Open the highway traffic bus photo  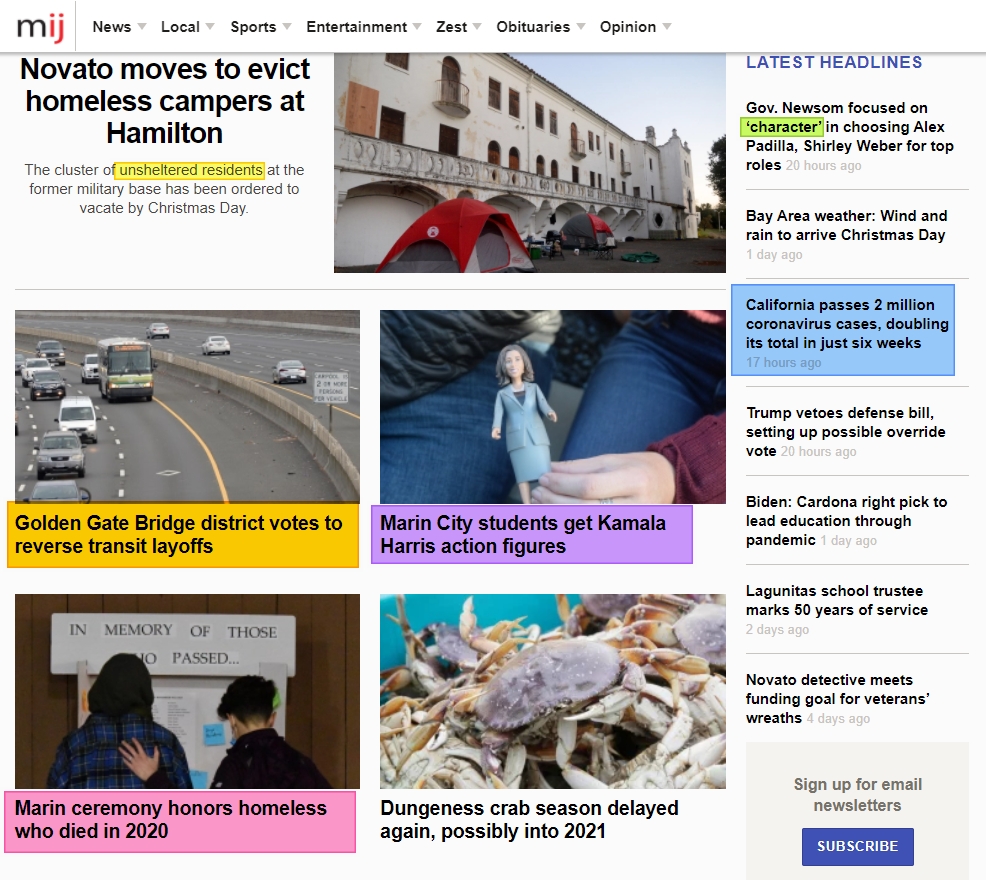click(187, 406)
